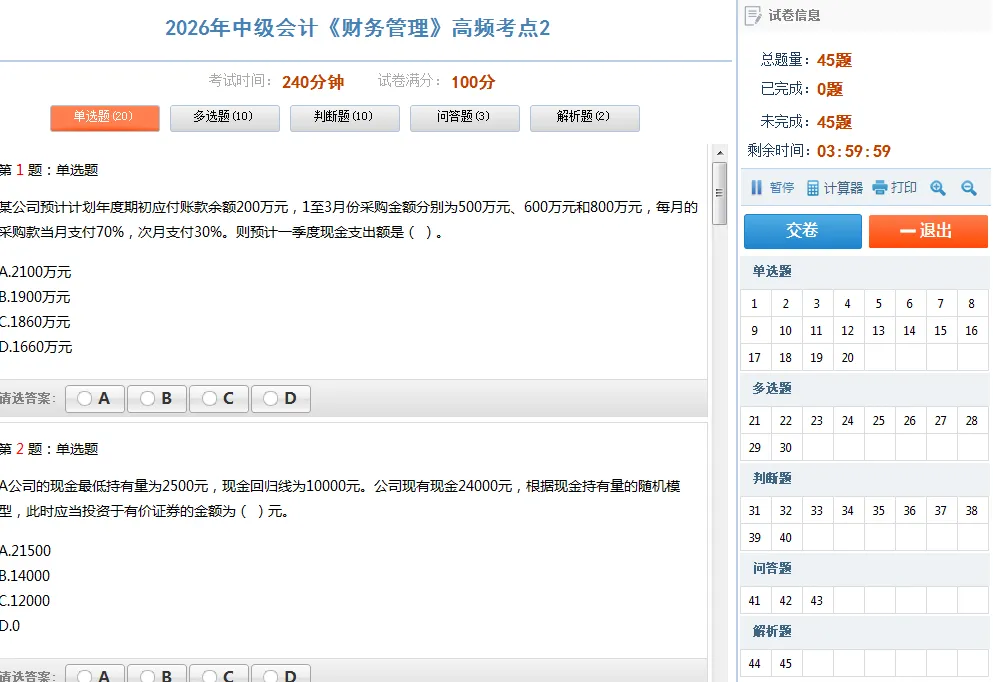Viewport: 993px width, 682px height.
Task: Switch to 多选题 (10) tab
Action: (x=225, y=118)
